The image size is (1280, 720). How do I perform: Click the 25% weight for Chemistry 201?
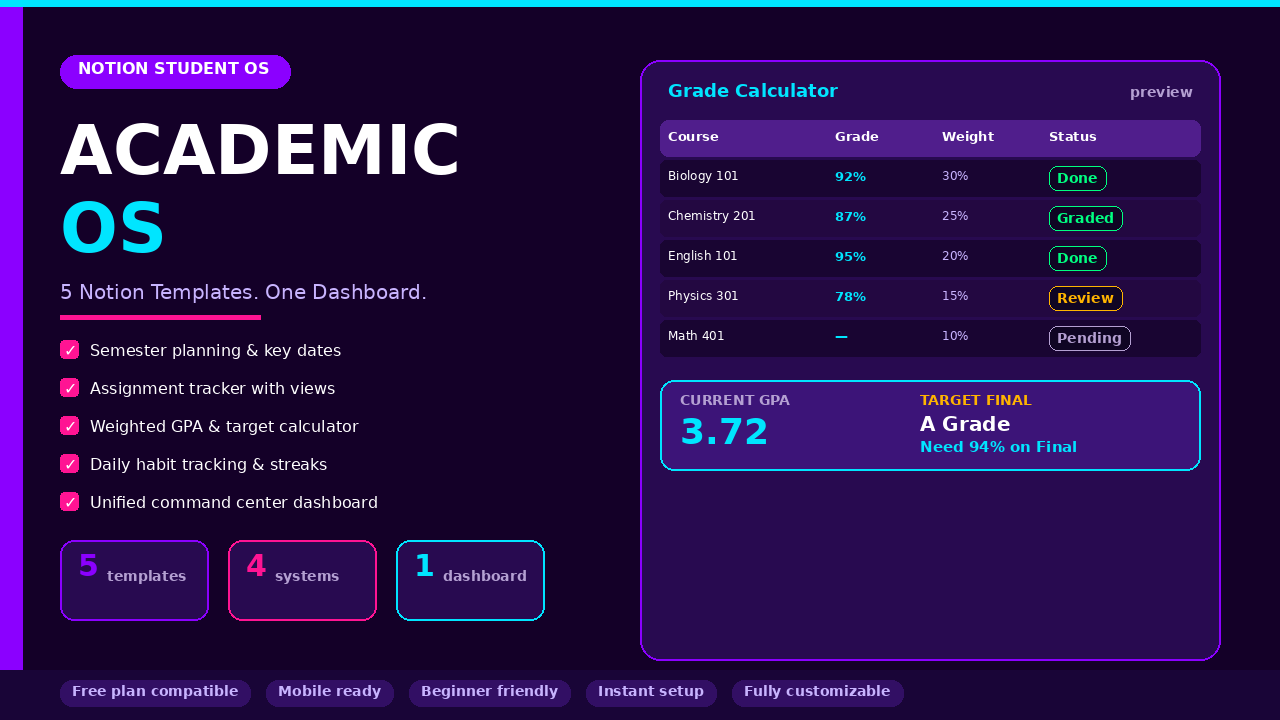pyautogui.click(x=955, y=216)
